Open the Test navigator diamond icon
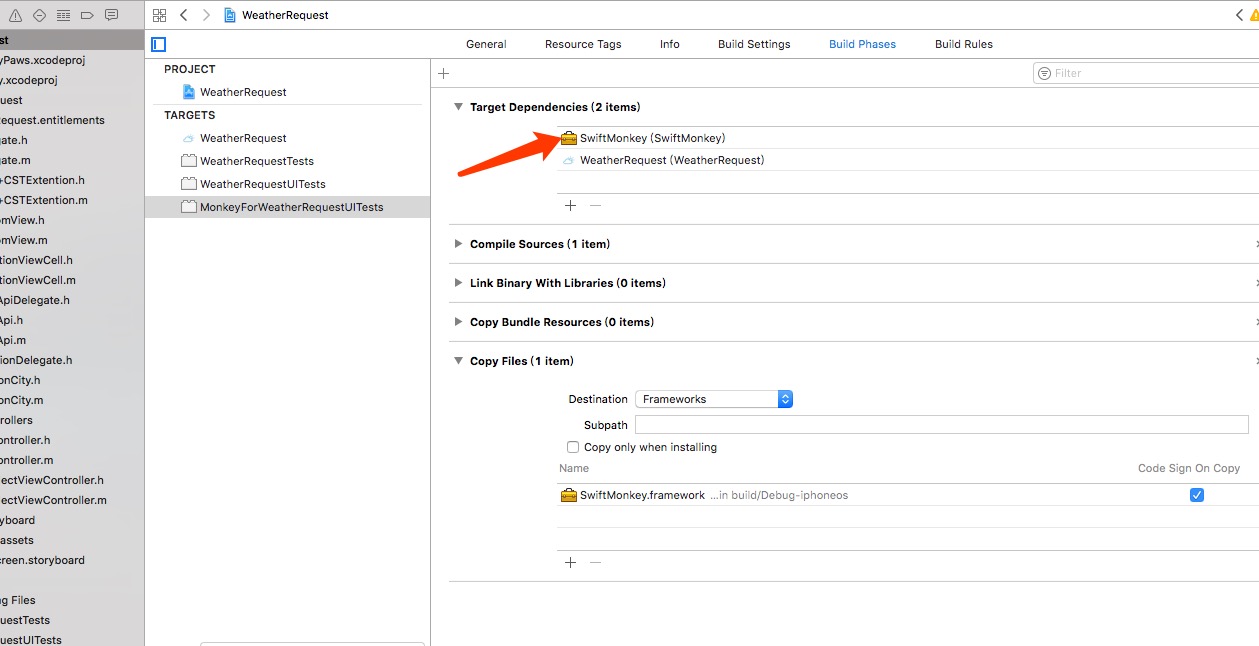Viewport: 1259px width, 646px height. (x=39, y=15)
